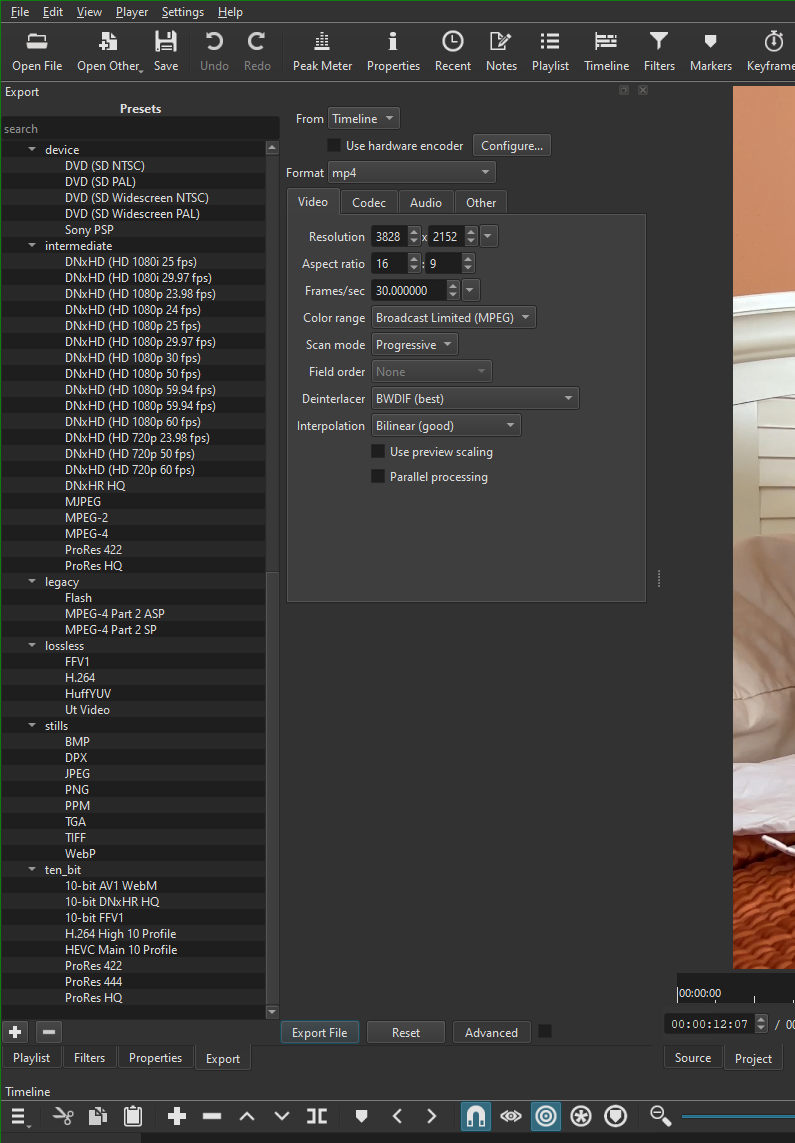
Task: Collapse the intermediate presets group
Action: coord(32,246)
